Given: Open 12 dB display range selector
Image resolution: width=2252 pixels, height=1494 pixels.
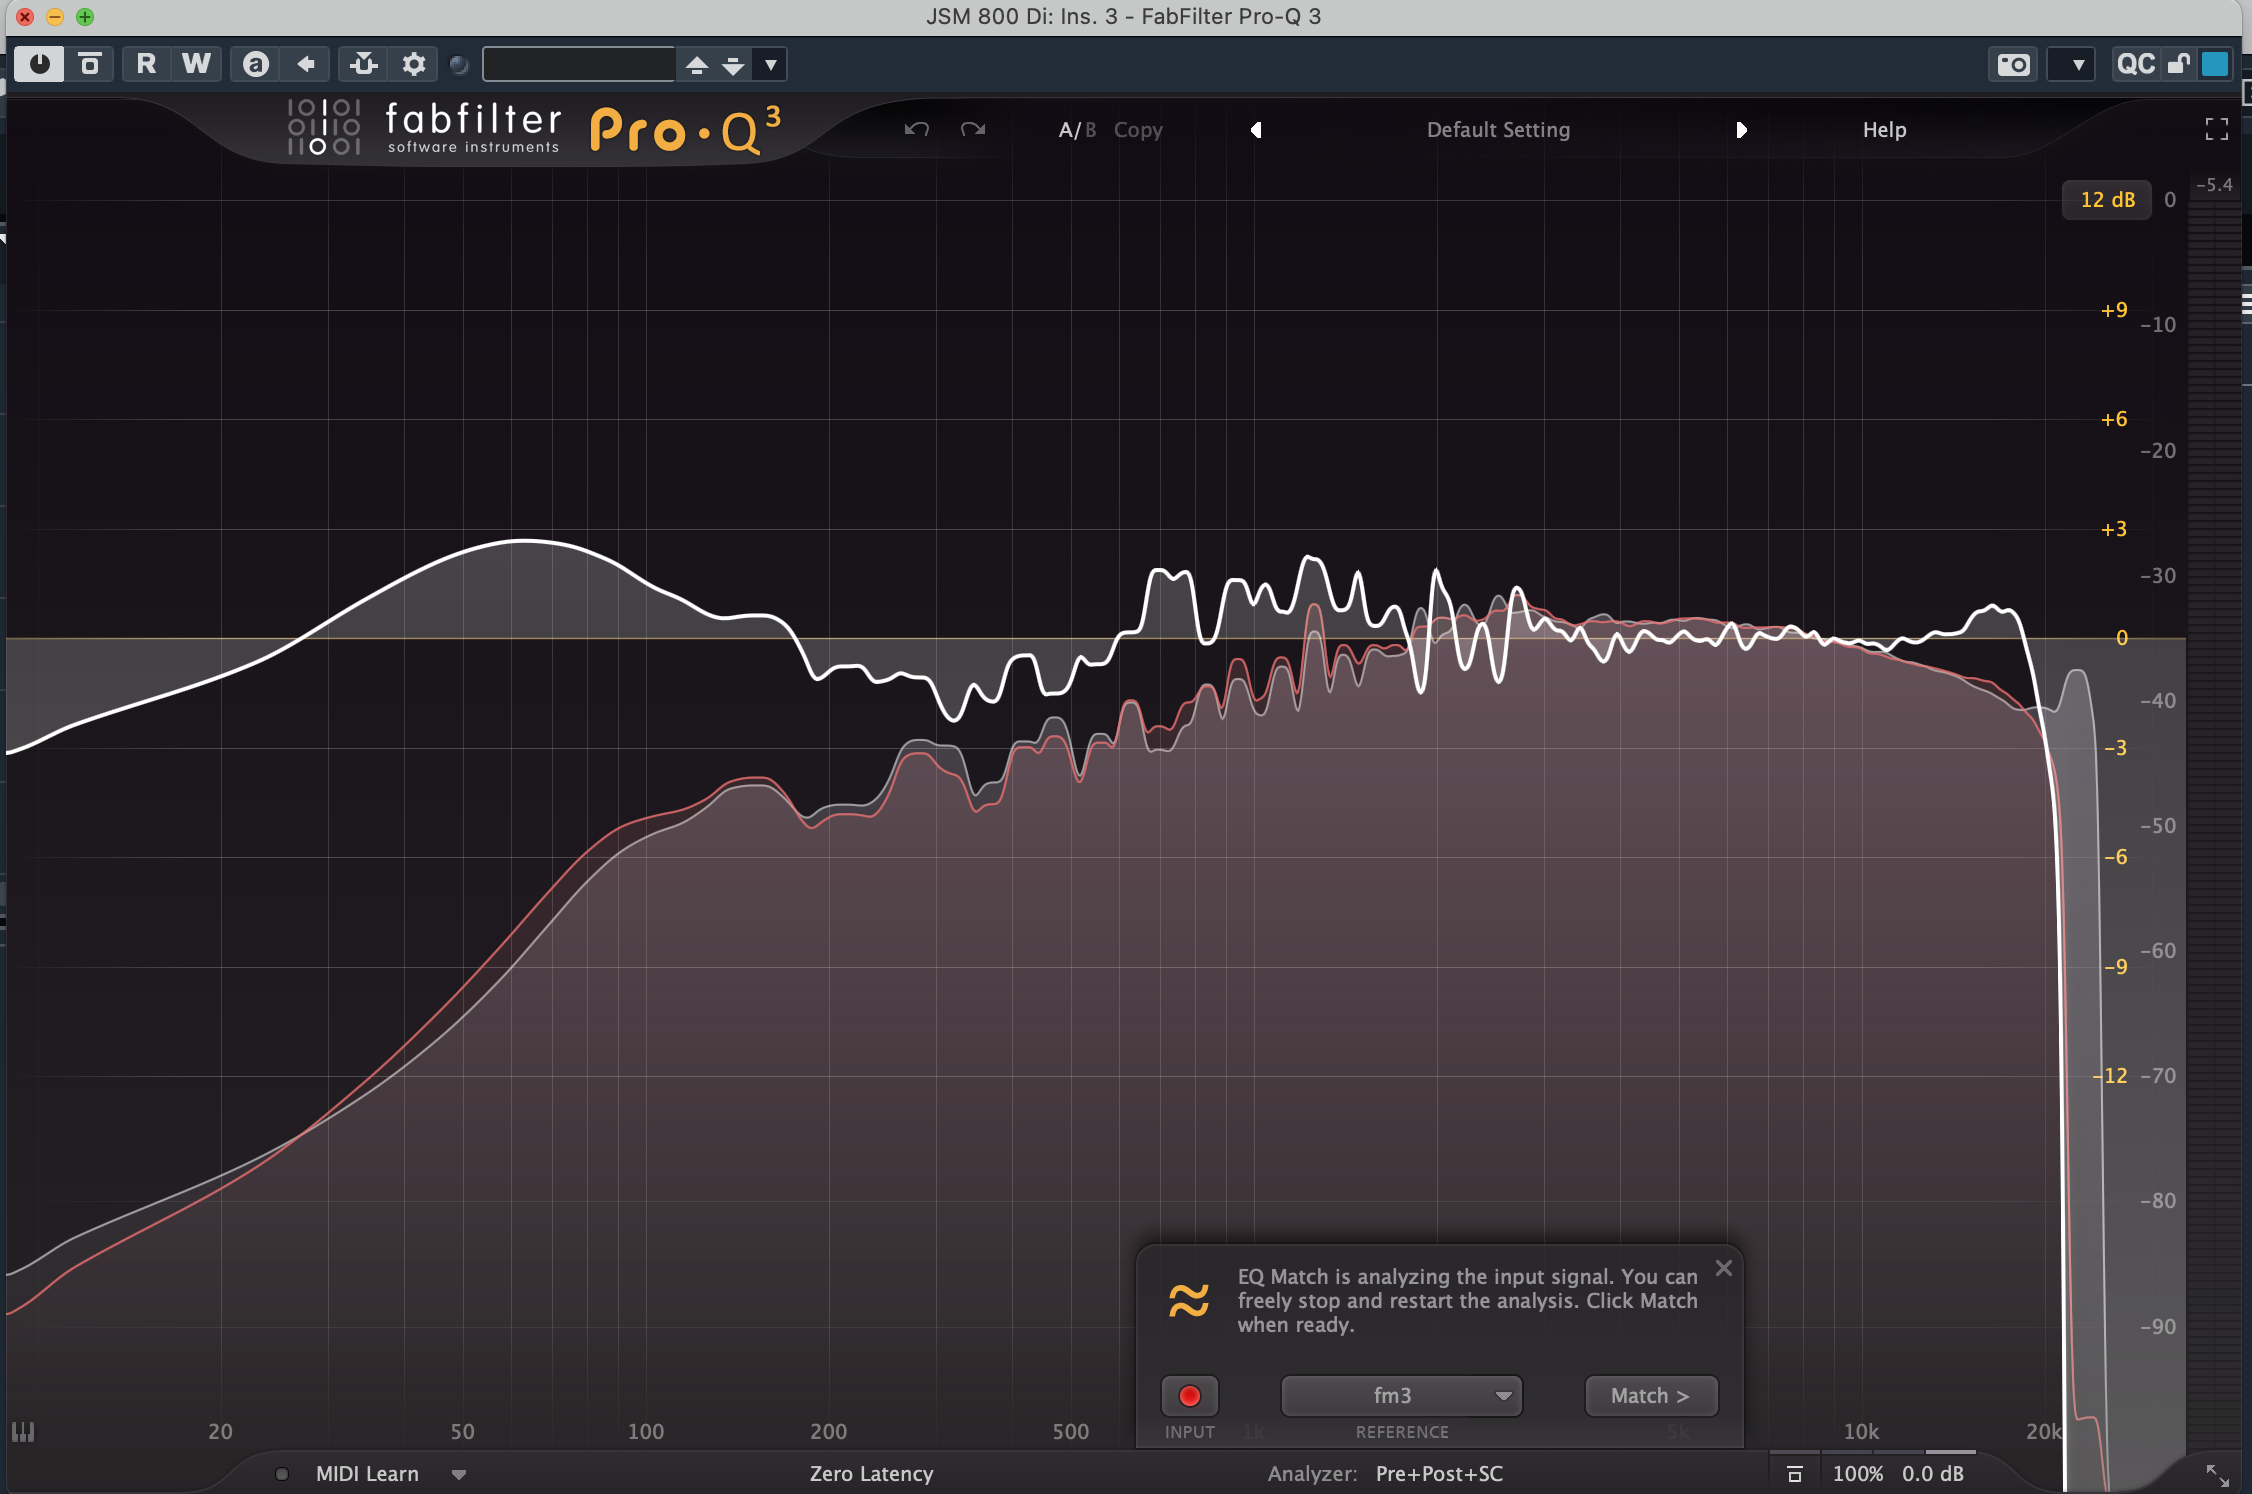Looking at the screenshot, I should click(2107, 200).
